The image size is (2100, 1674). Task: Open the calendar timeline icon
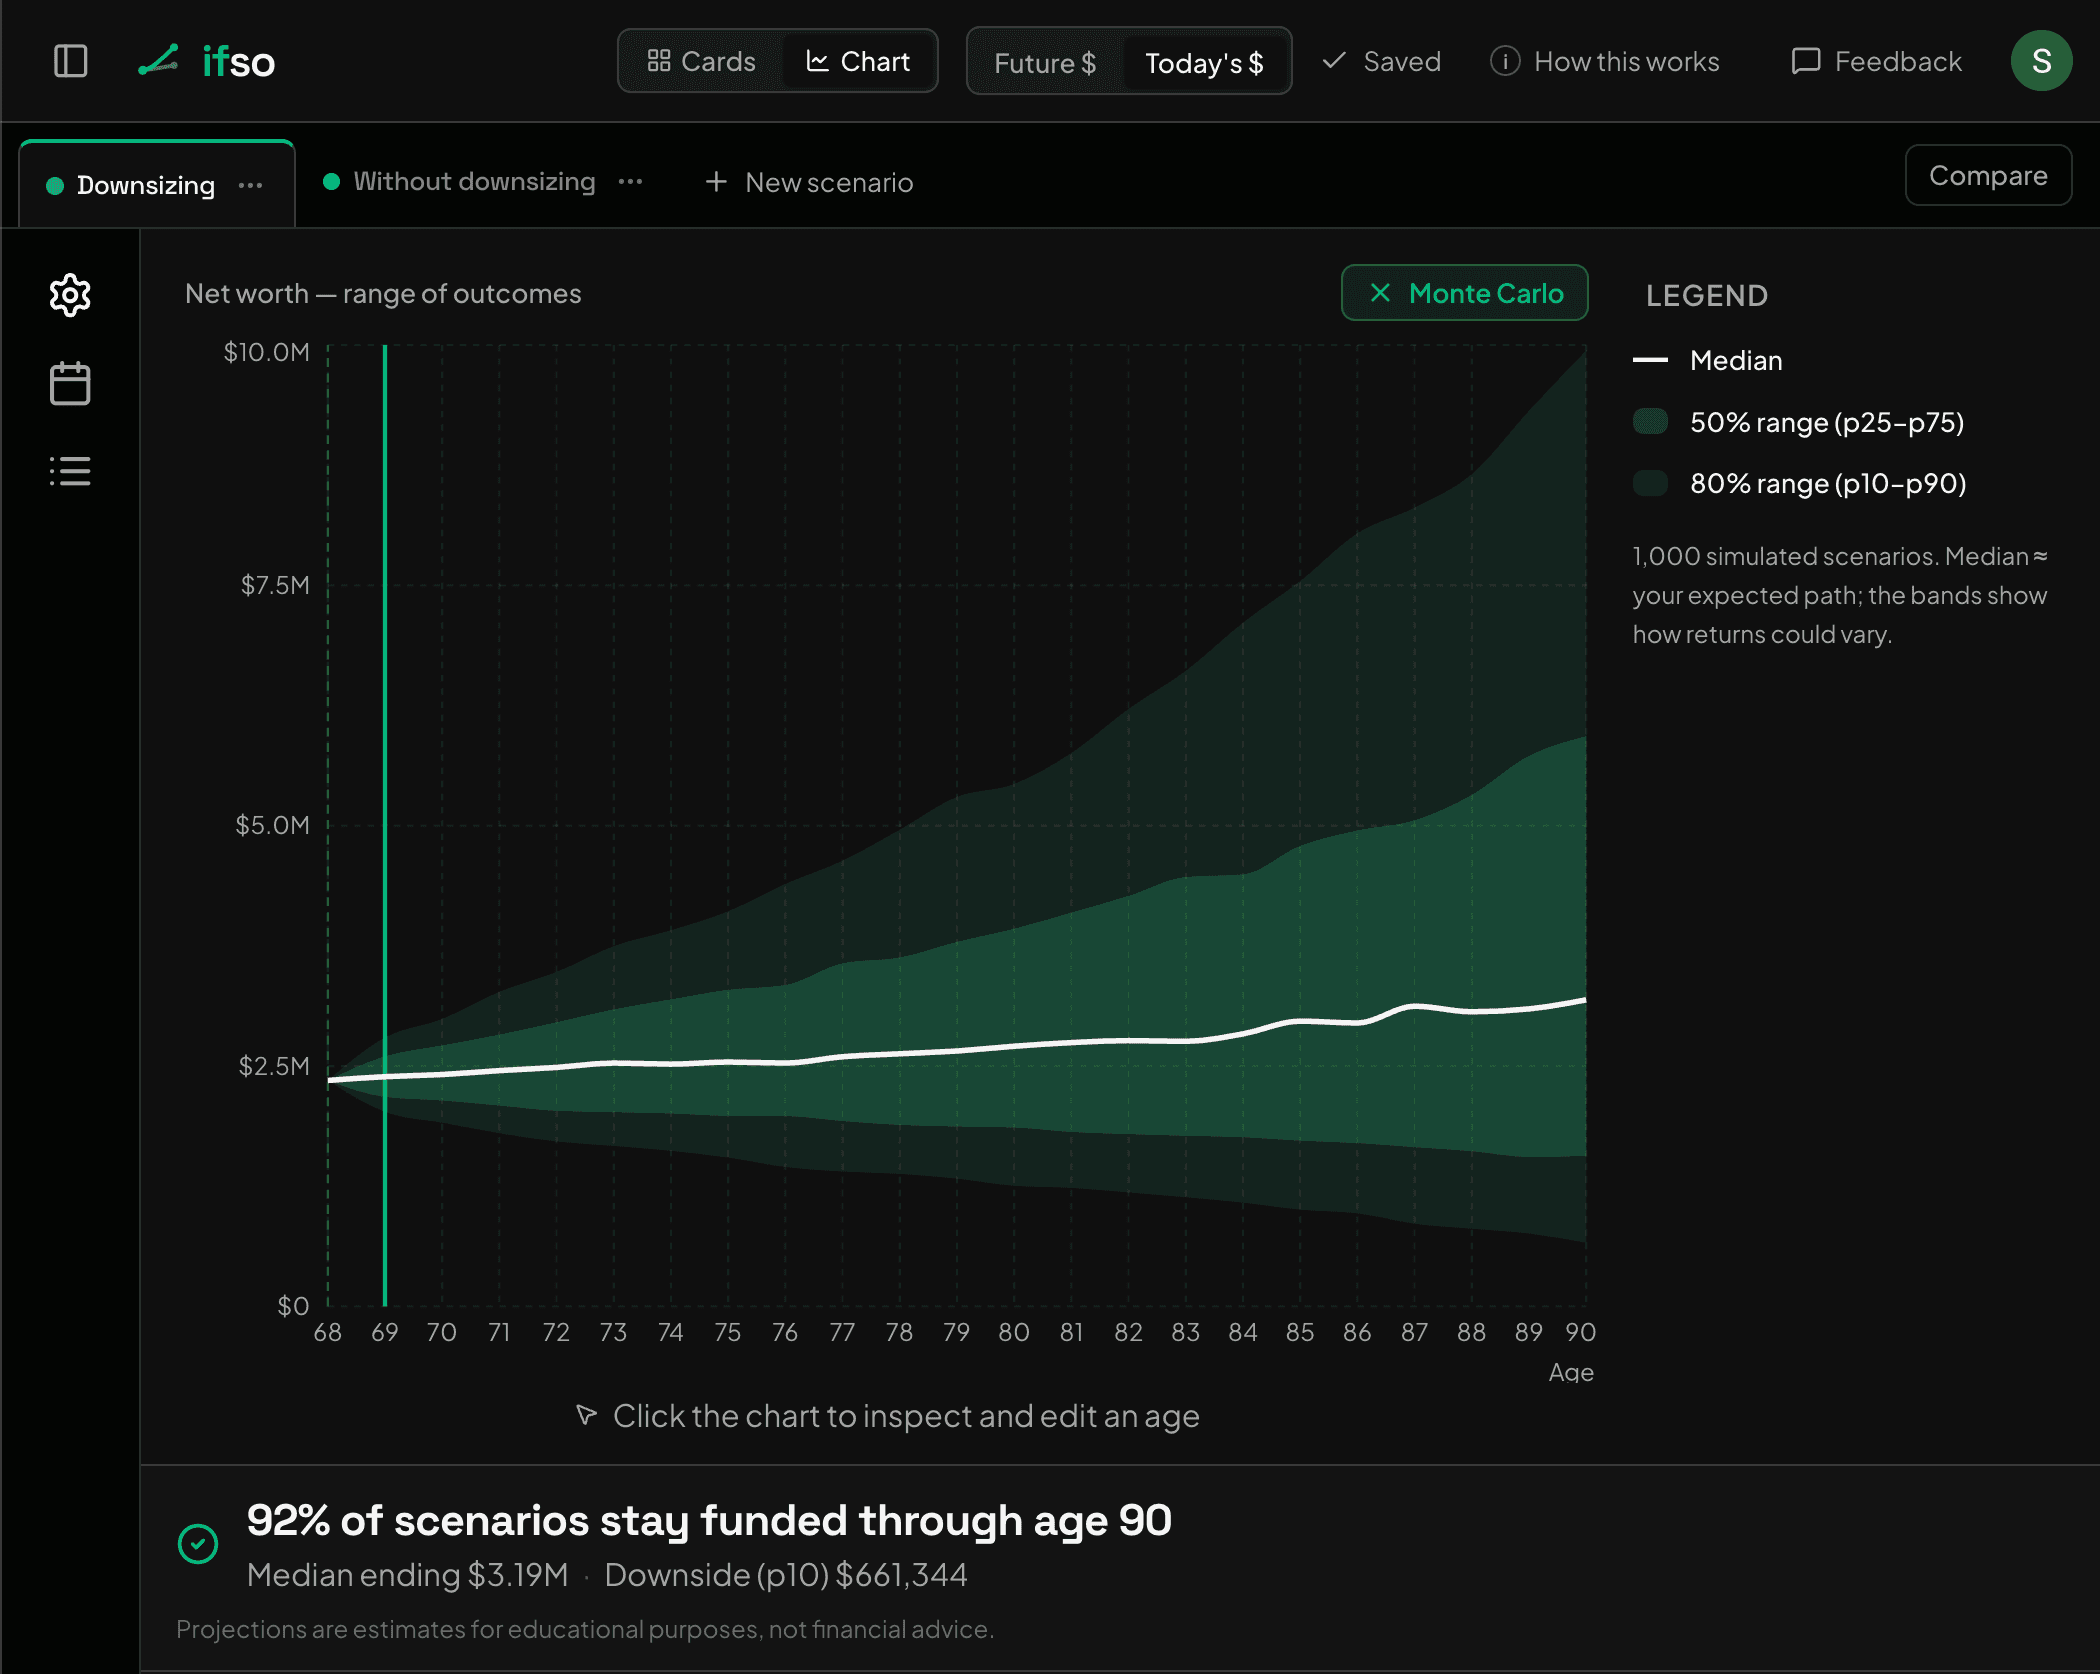pos(70,383)
